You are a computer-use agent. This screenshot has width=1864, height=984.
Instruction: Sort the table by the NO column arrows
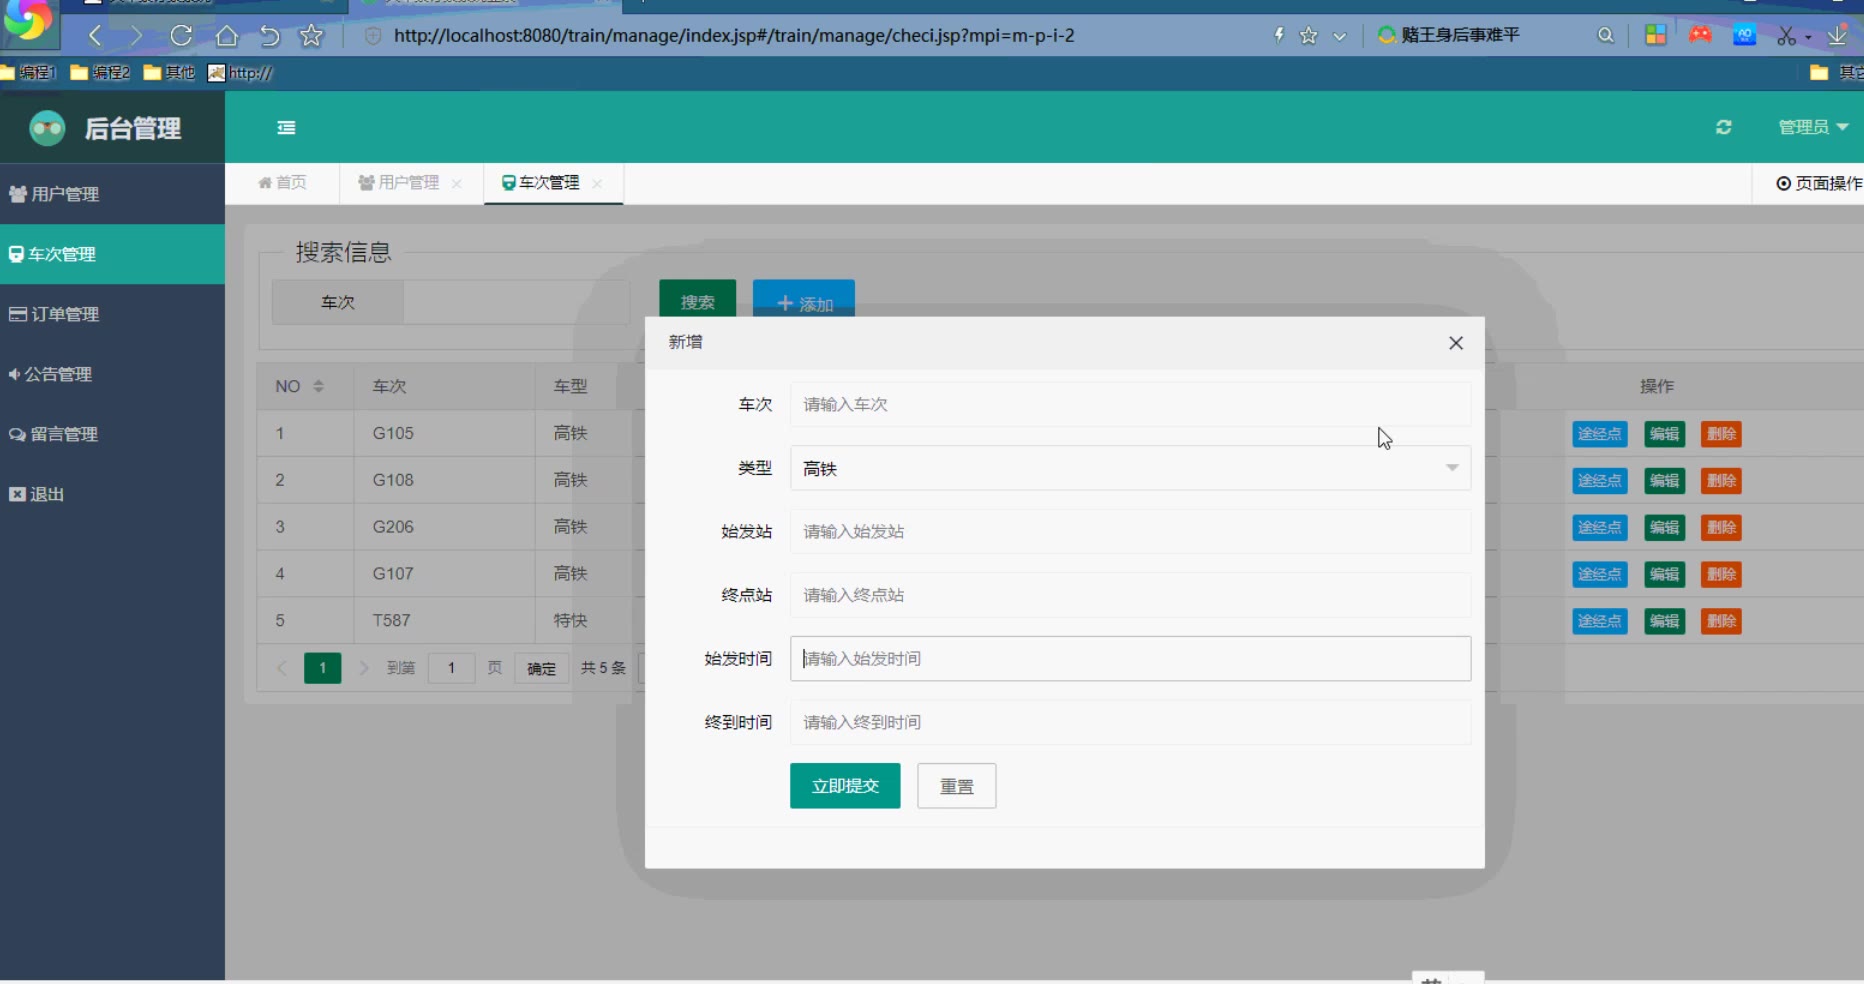point(318,386)
